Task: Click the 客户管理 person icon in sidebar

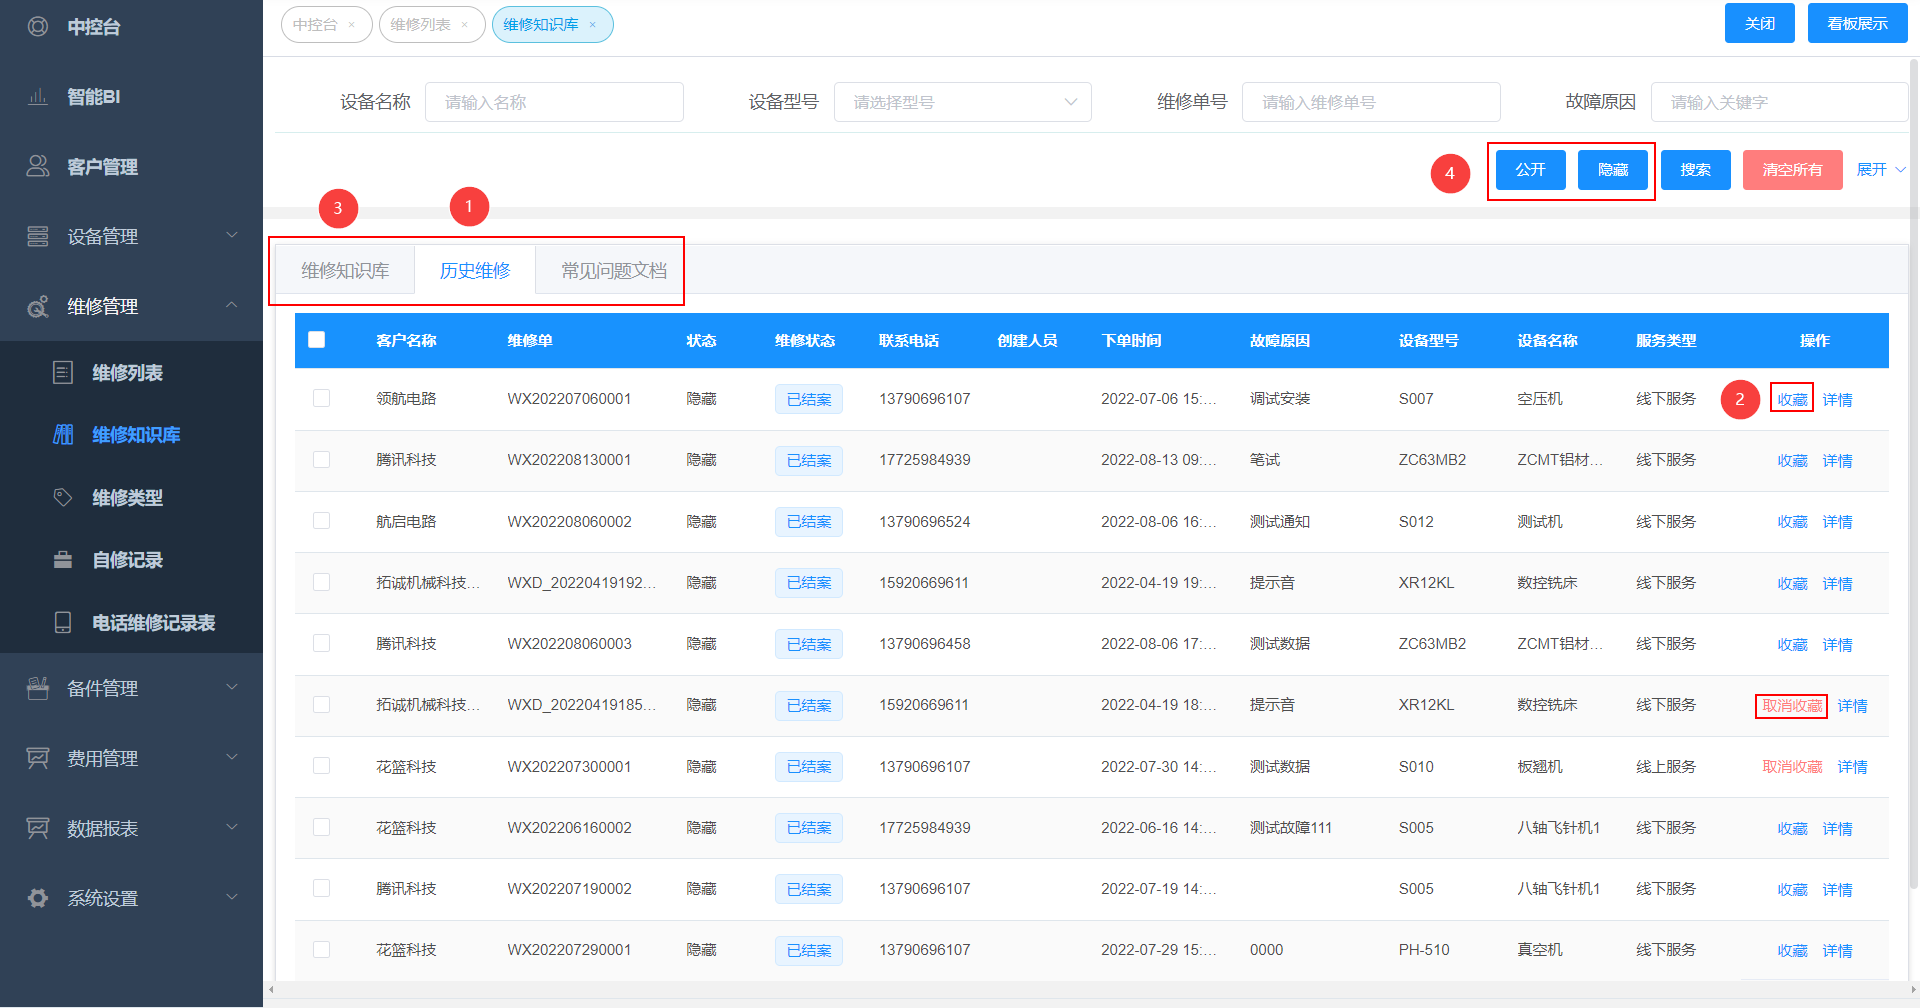Action: (38, 166)
